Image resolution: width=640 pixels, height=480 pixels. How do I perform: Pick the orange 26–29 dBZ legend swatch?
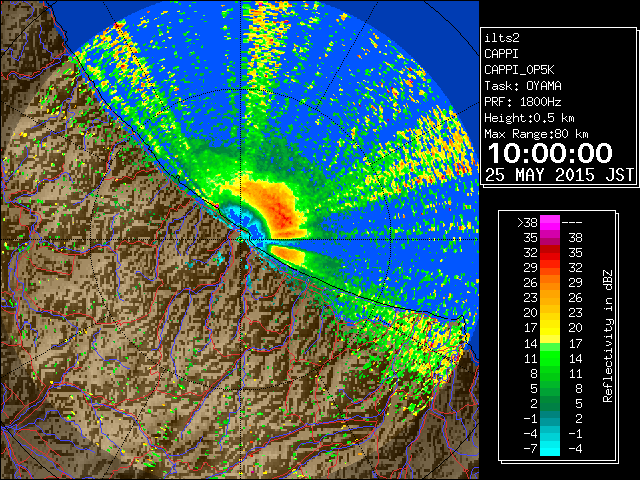(550, 282)
